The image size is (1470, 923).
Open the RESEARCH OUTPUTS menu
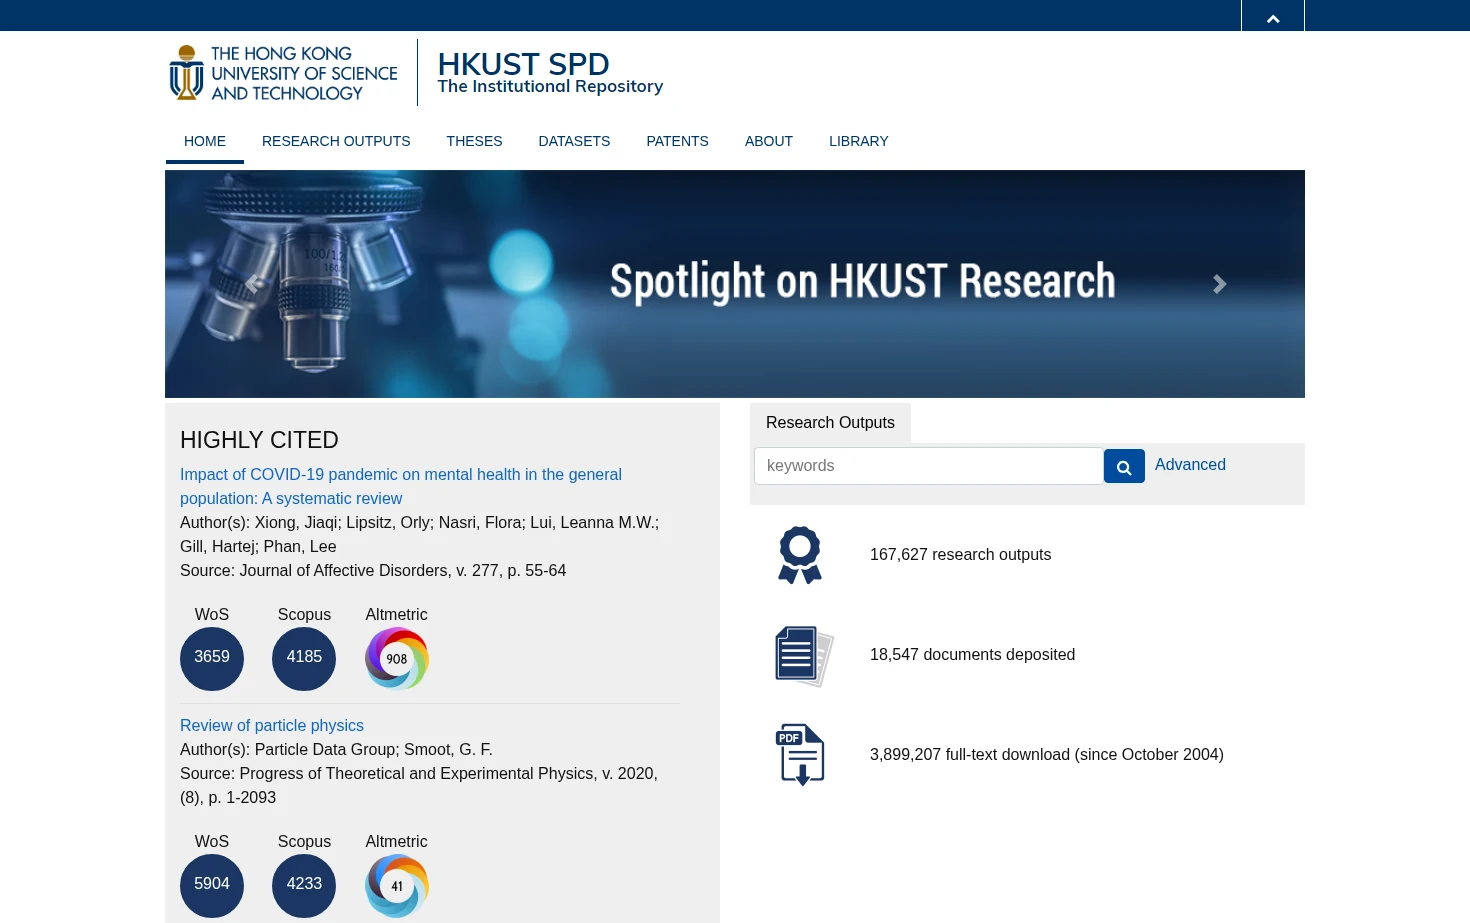pos(336,141)
